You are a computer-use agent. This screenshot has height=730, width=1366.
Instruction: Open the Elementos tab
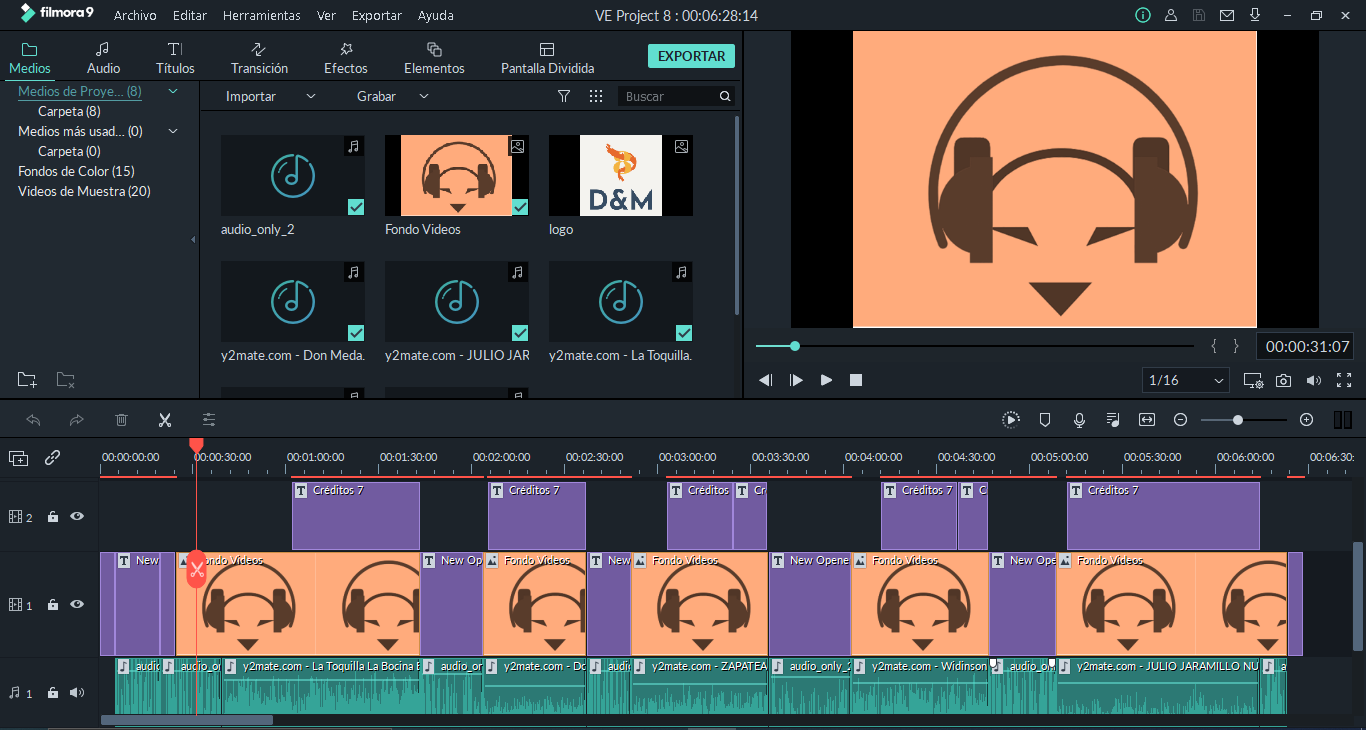pyautogui.click(x=434, y=58)
